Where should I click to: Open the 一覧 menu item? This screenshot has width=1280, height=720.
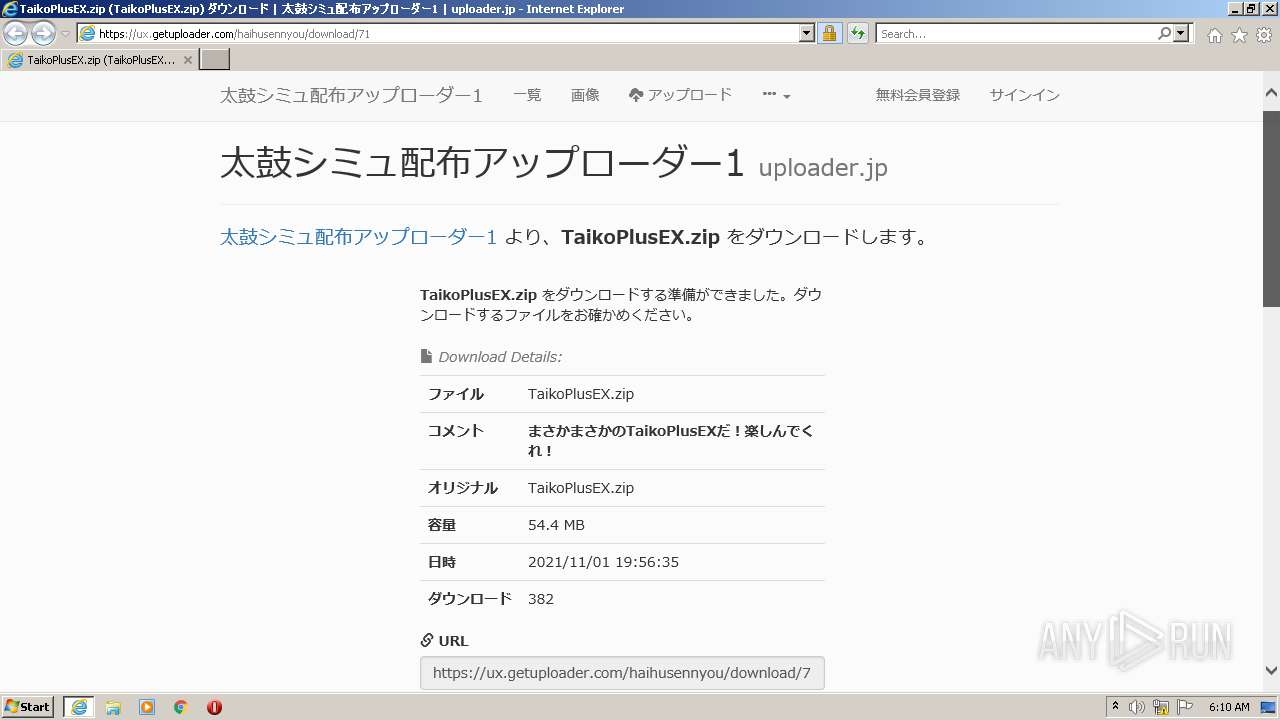tap(527, 95)
